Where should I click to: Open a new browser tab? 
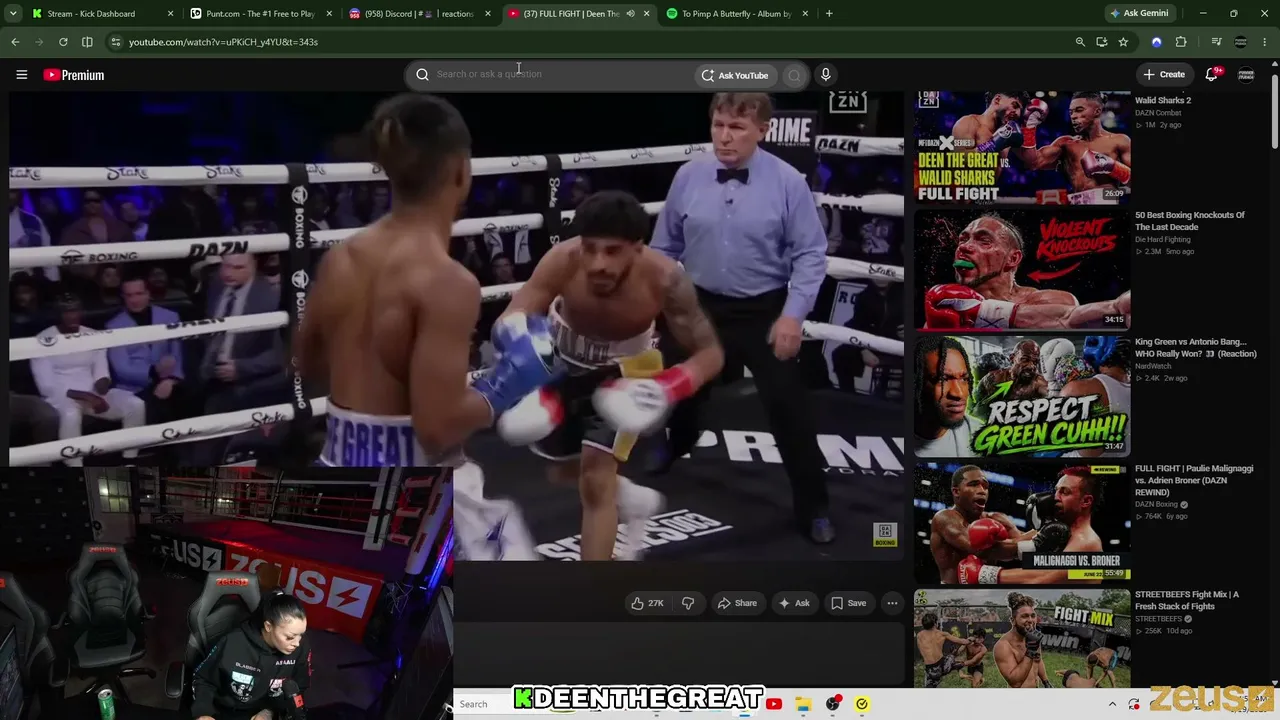829,14
